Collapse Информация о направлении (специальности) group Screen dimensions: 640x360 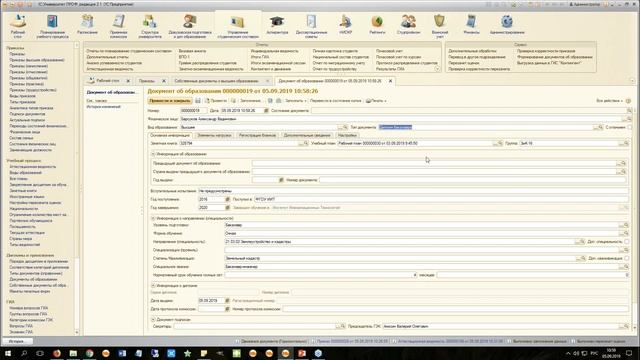click(153, 218)
